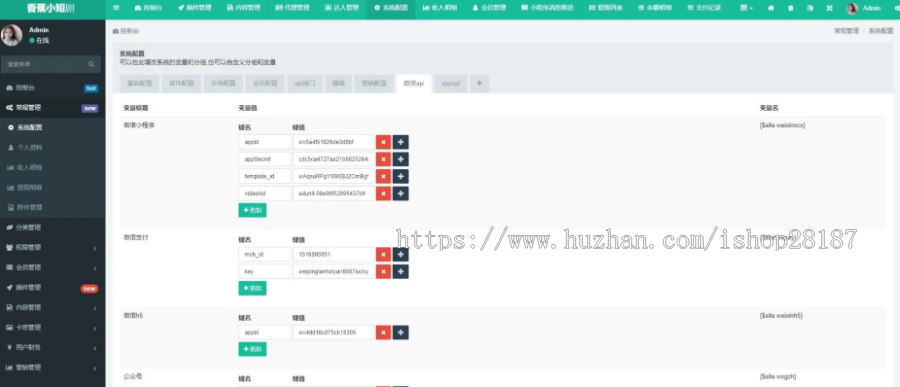Expand 权限管理 in the sidebar
Screen dimensions: 900x387
tap(52, 247)
